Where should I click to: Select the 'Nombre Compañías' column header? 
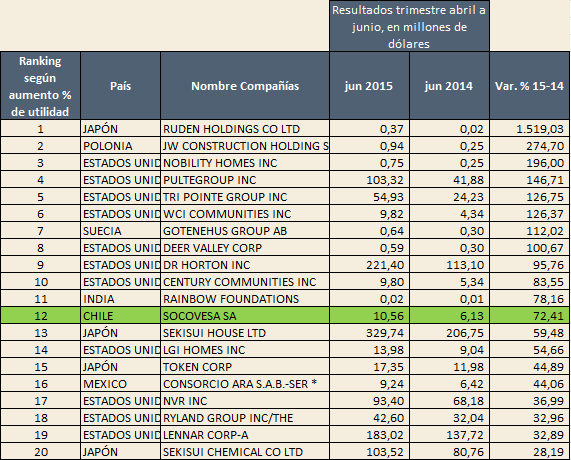(245, 86)
